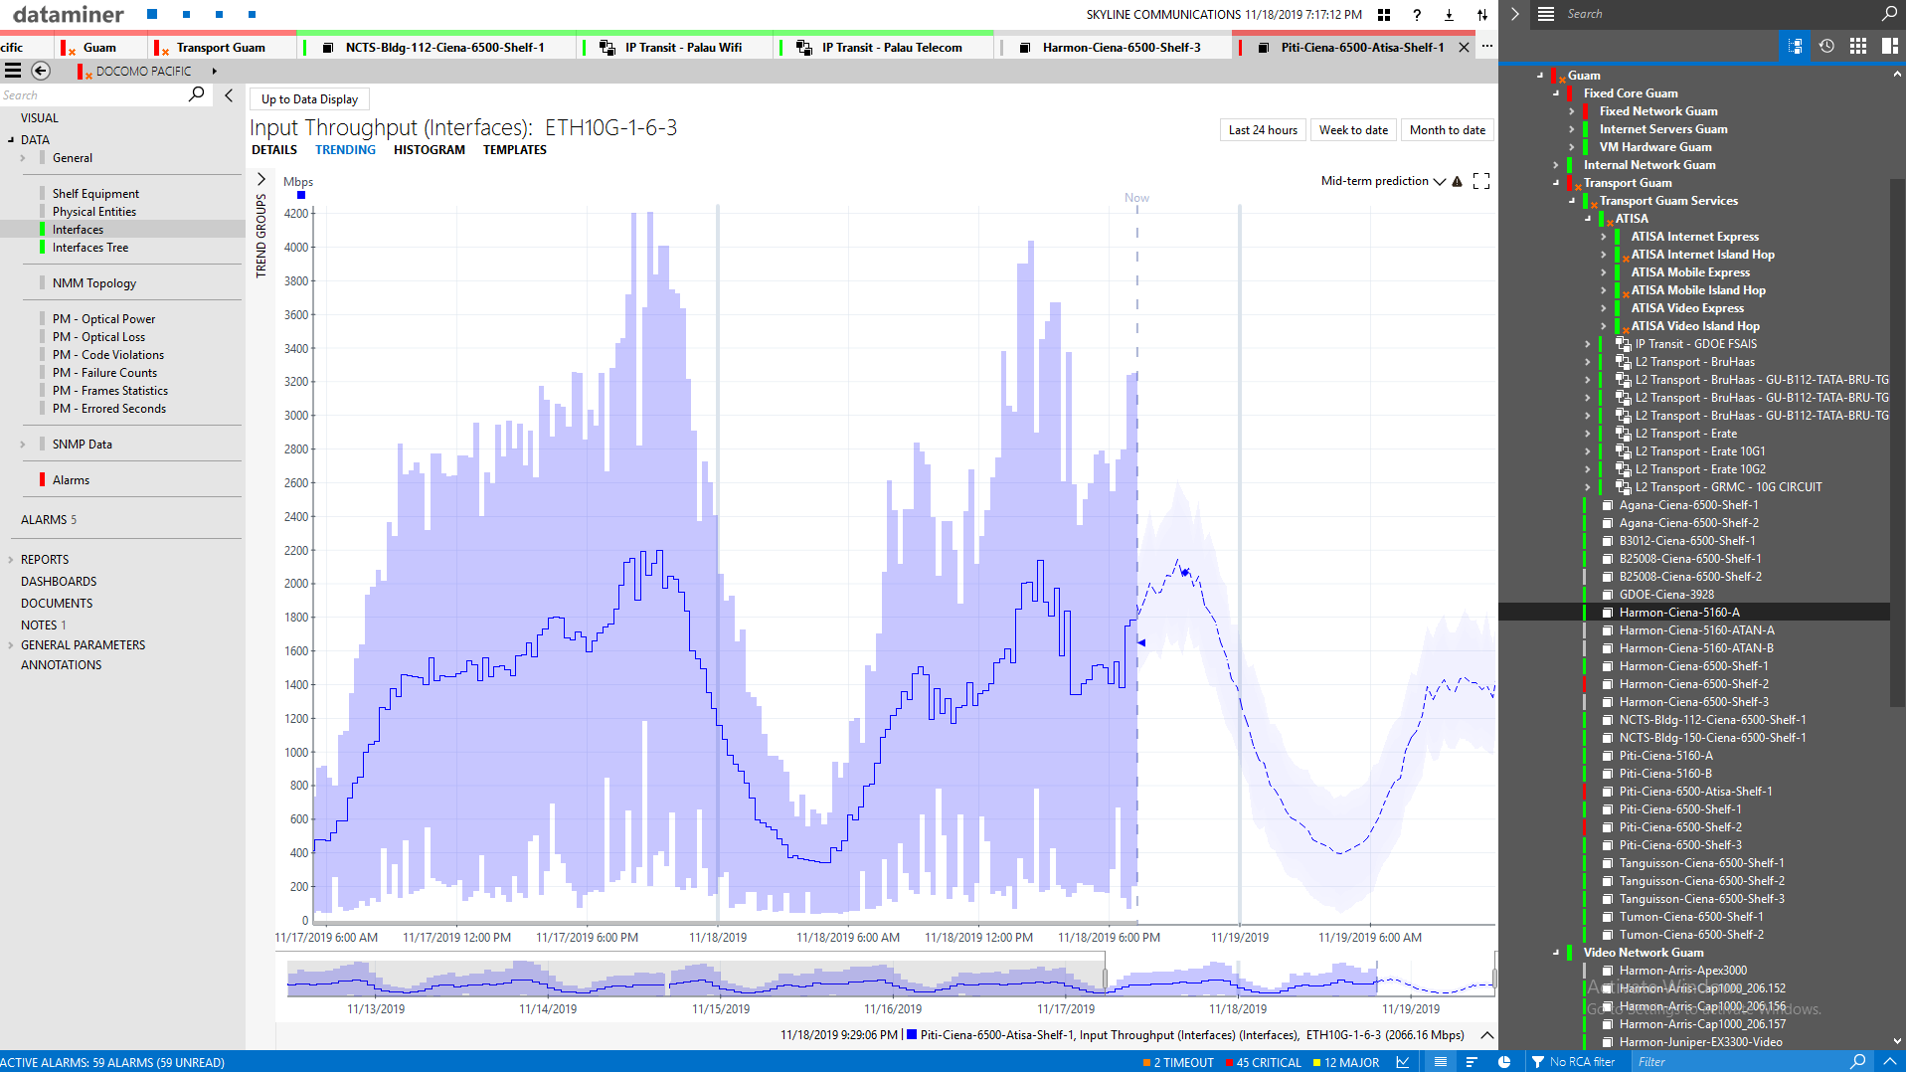
Task: Open the sidebar hamburger menu beside Search
Action: [x=1546, y=14]
